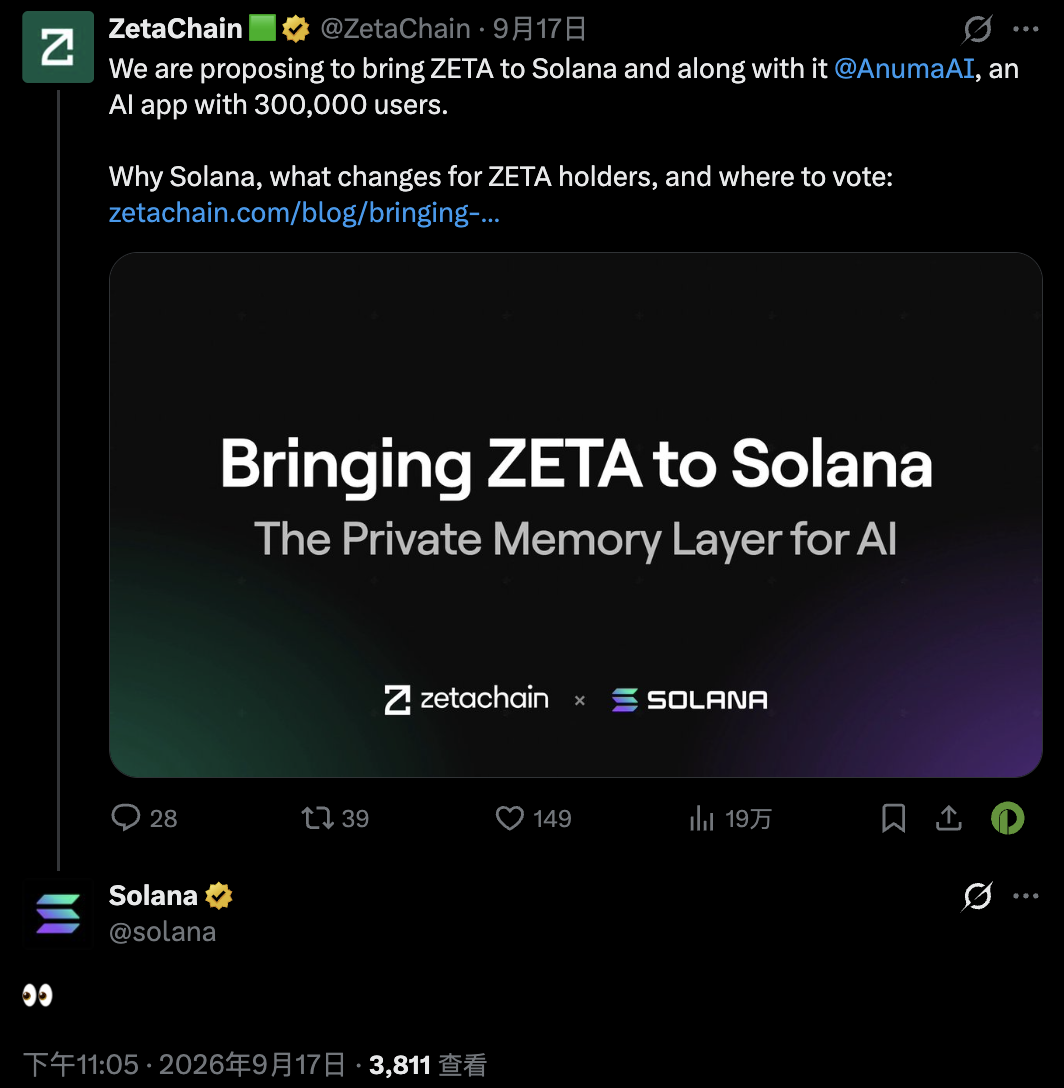The image size is (1064, 1088).
Task: Click the @solana handle
Action: (162, 932)
